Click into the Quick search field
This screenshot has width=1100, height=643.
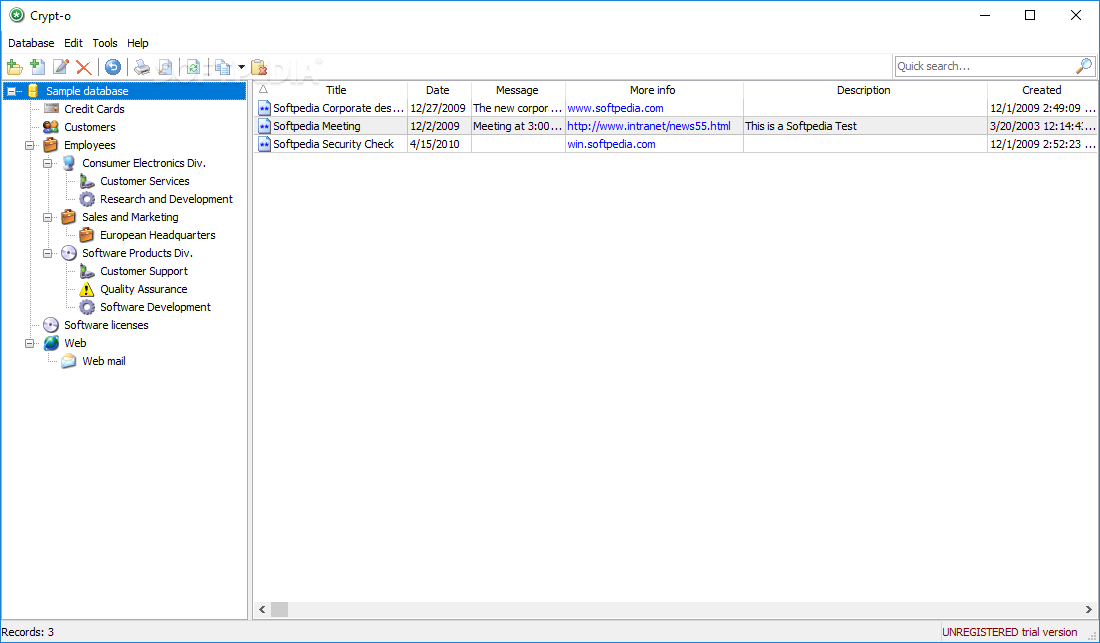(x=985, y=66)
